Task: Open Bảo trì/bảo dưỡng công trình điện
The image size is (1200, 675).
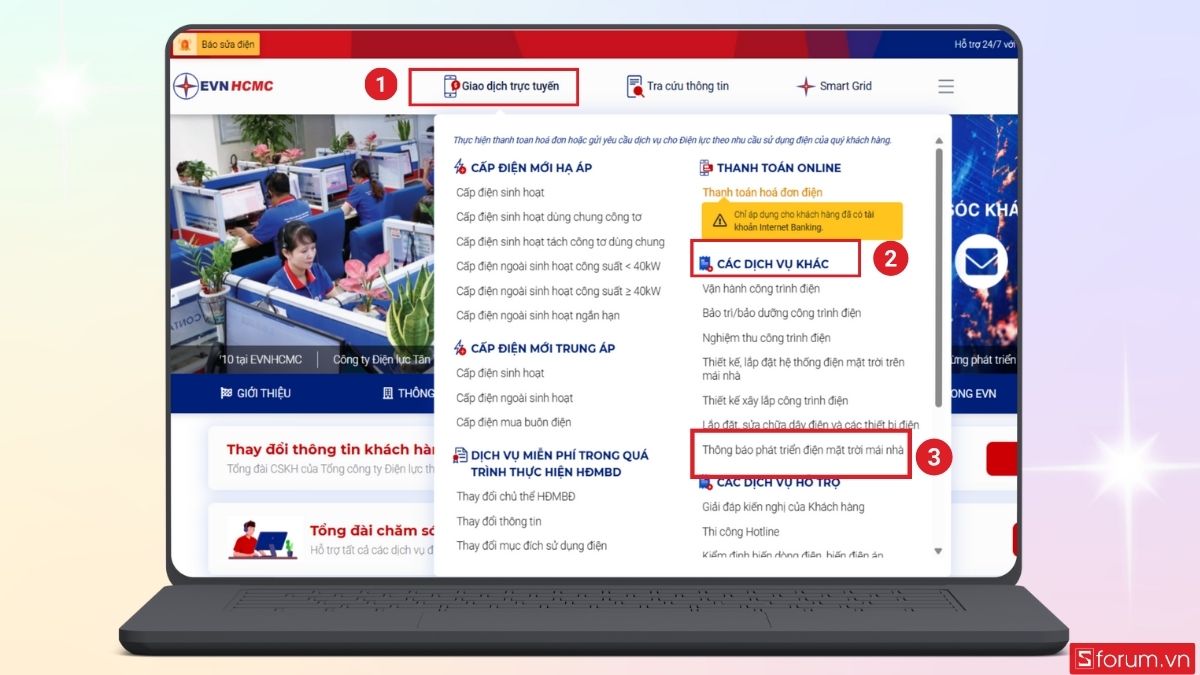Action: (x=782, y=313)
